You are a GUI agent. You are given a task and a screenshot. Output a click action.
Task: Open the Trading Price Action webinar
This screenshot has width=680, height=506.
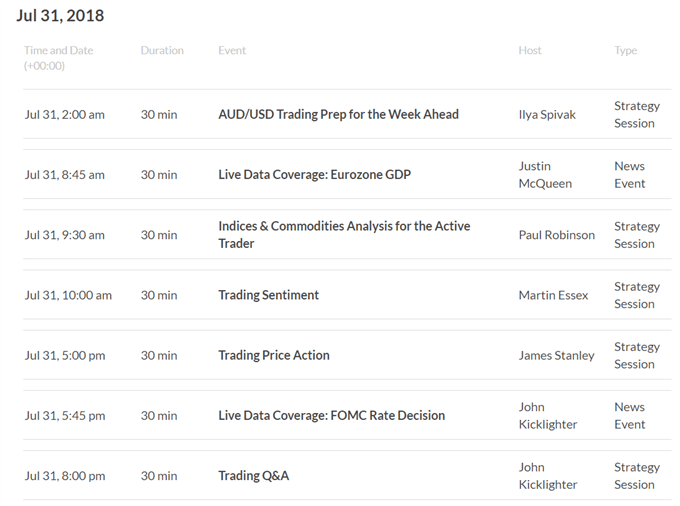click(274, 355)
